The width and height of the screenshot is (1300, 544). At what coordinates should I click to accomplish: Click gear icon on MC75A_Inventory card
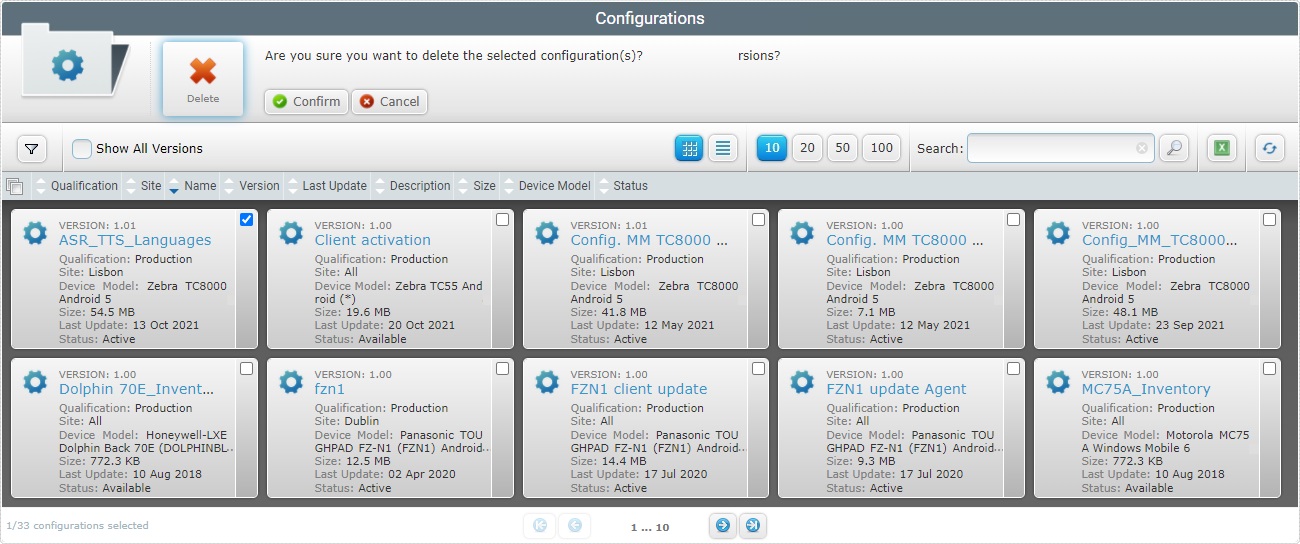coord(1058,382)
